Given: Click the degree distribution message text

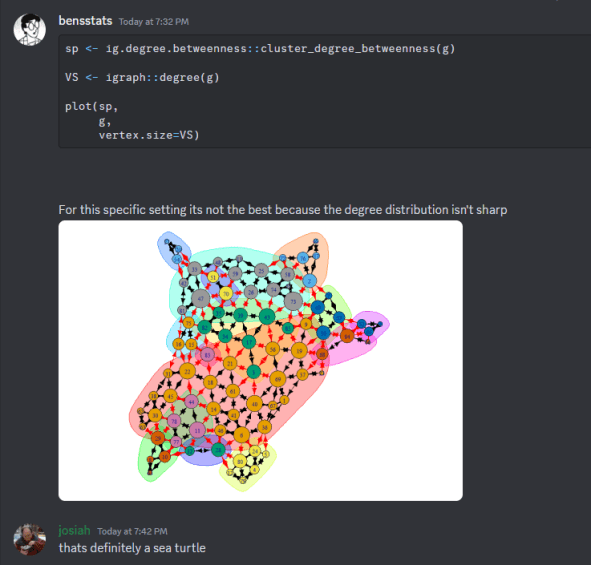Looking at the screenshot, I should point(283,210).
